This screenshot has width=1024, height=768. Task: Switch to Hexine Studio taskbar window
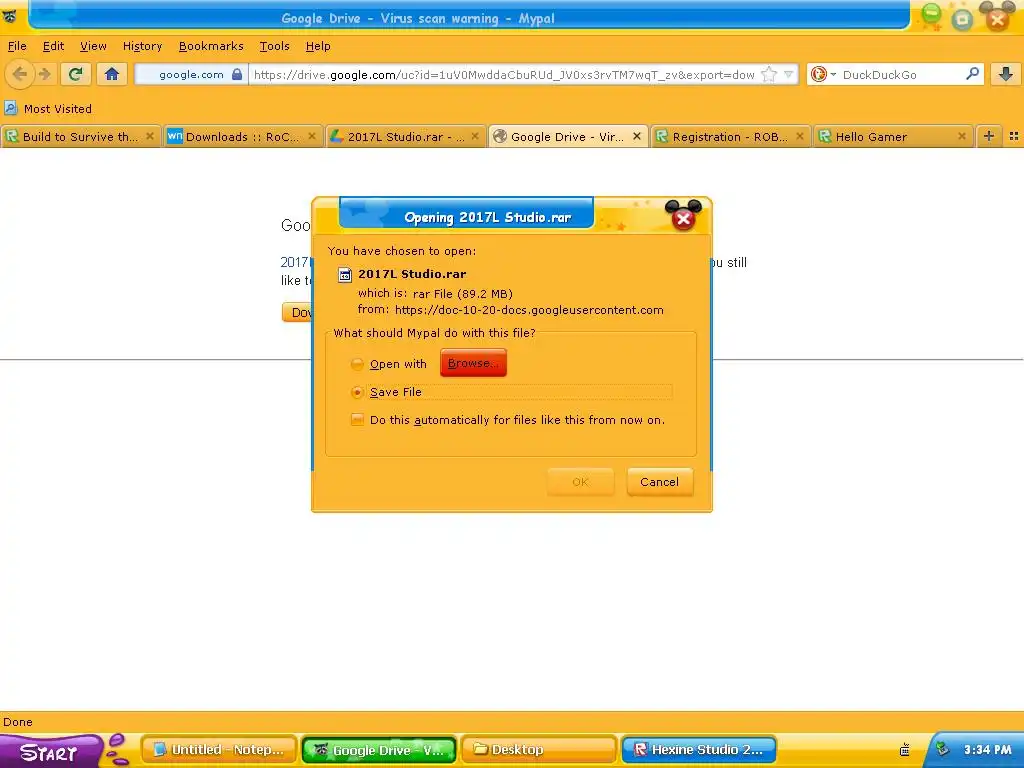699,750
